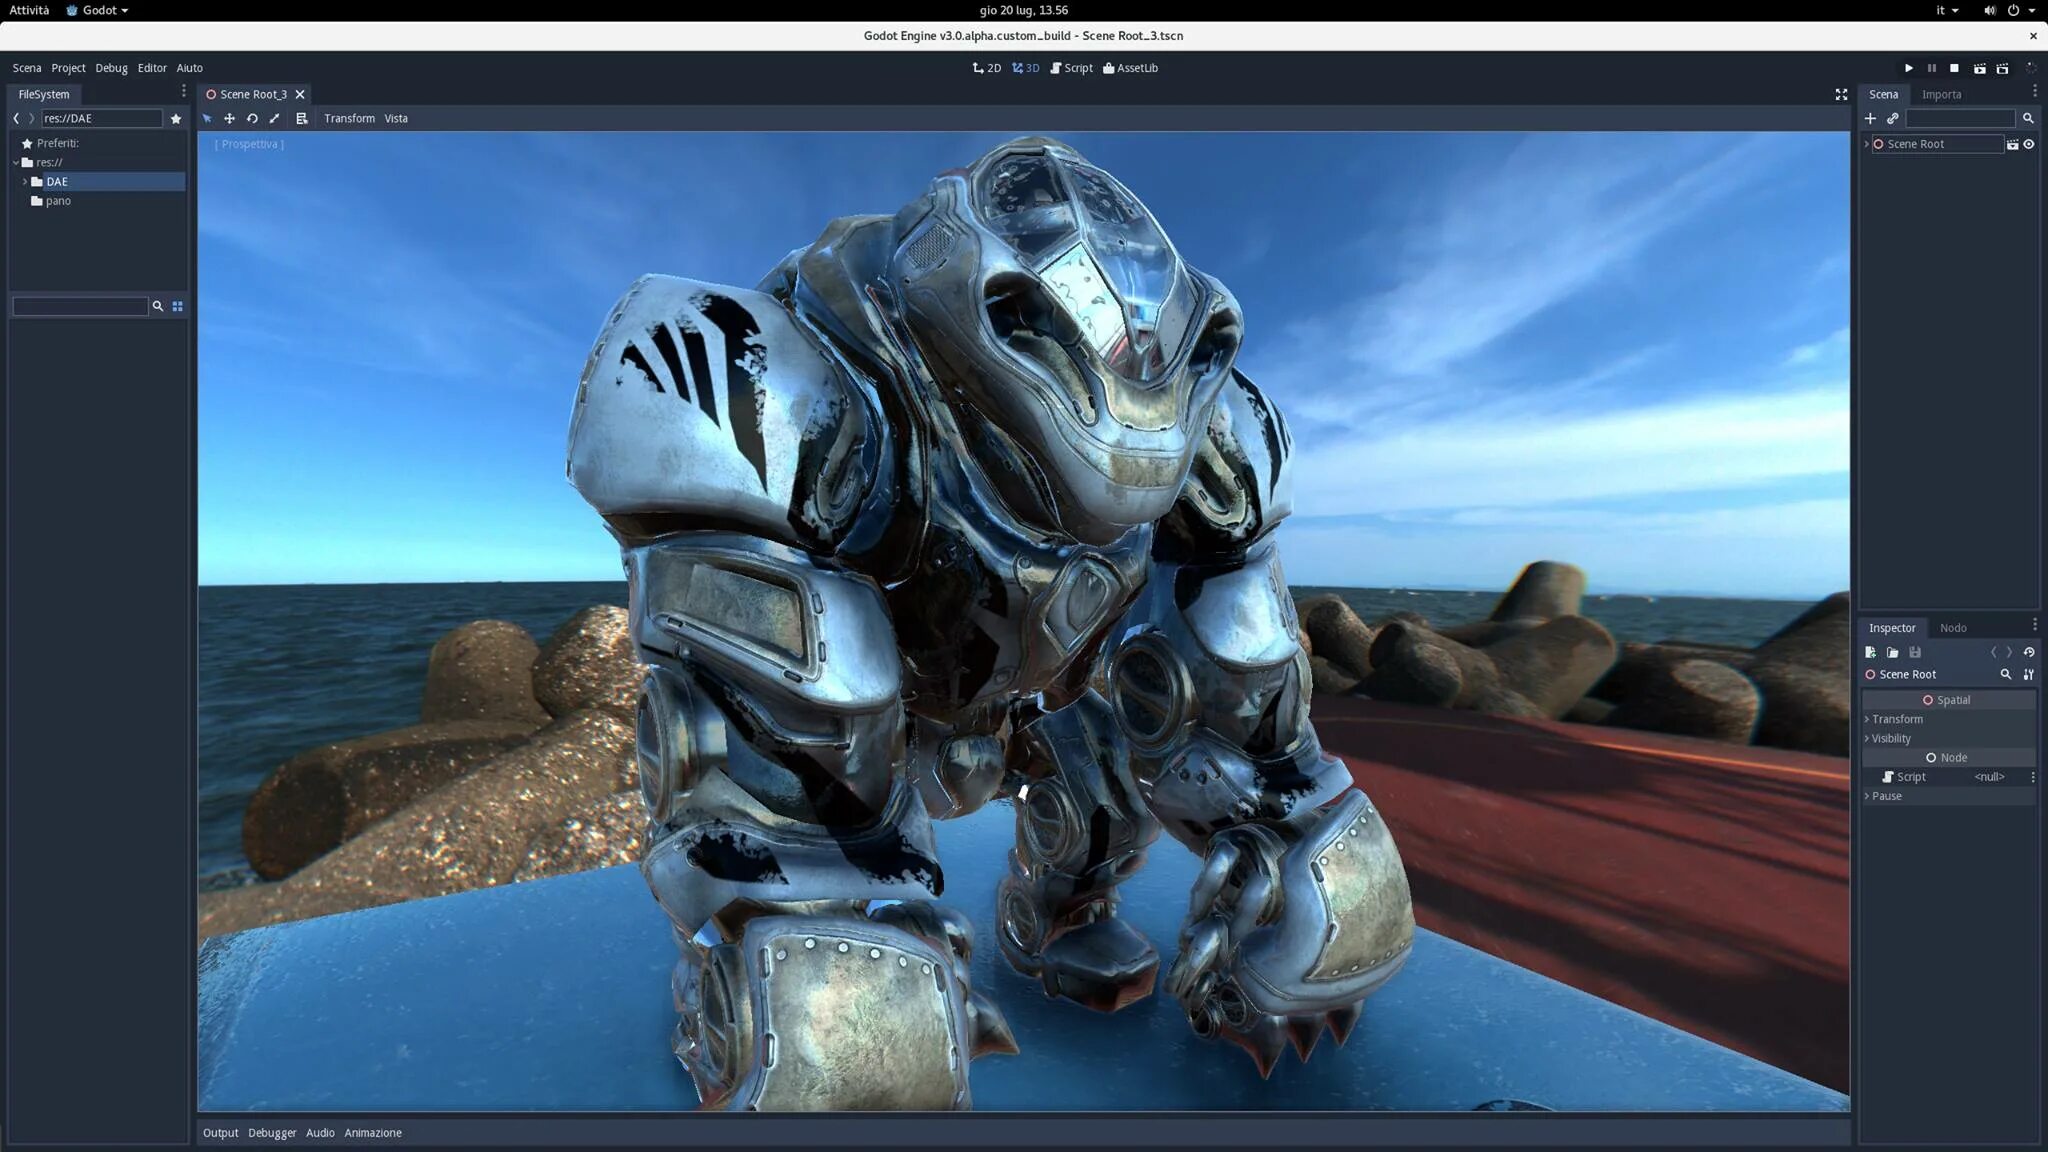
Task: Open the Editor menu
Action: click(152, 68)
